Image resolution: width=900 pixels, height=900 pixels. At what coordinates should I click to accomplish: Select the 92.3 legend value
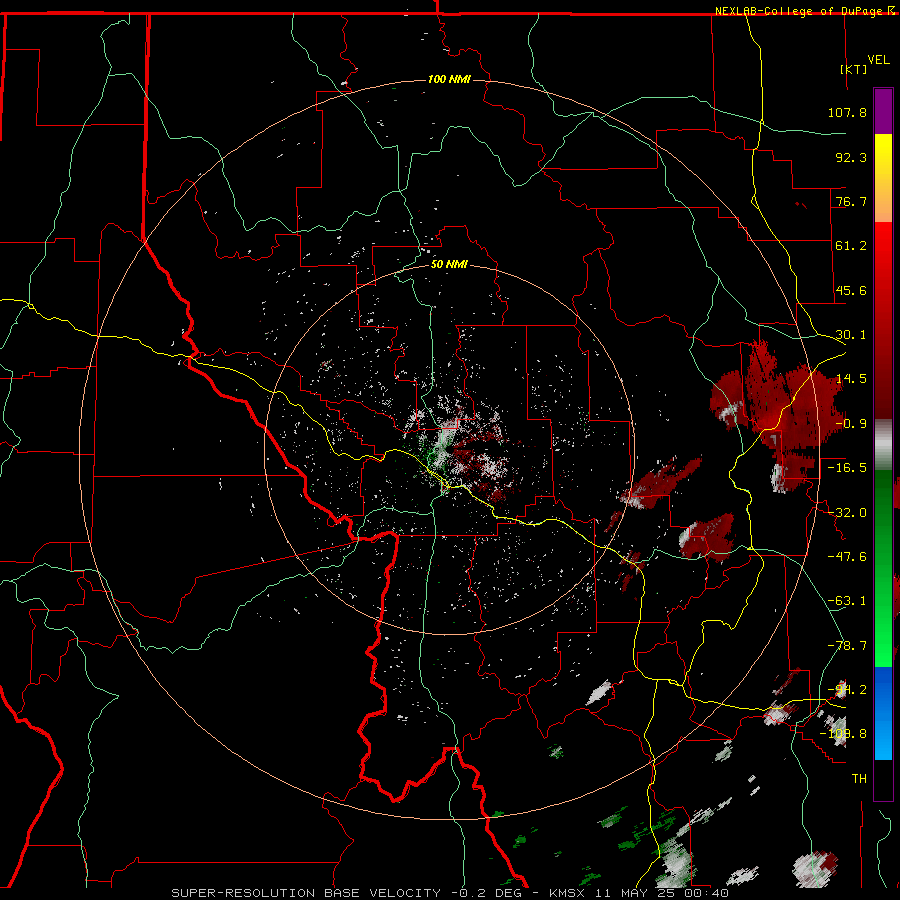[851, 157]
